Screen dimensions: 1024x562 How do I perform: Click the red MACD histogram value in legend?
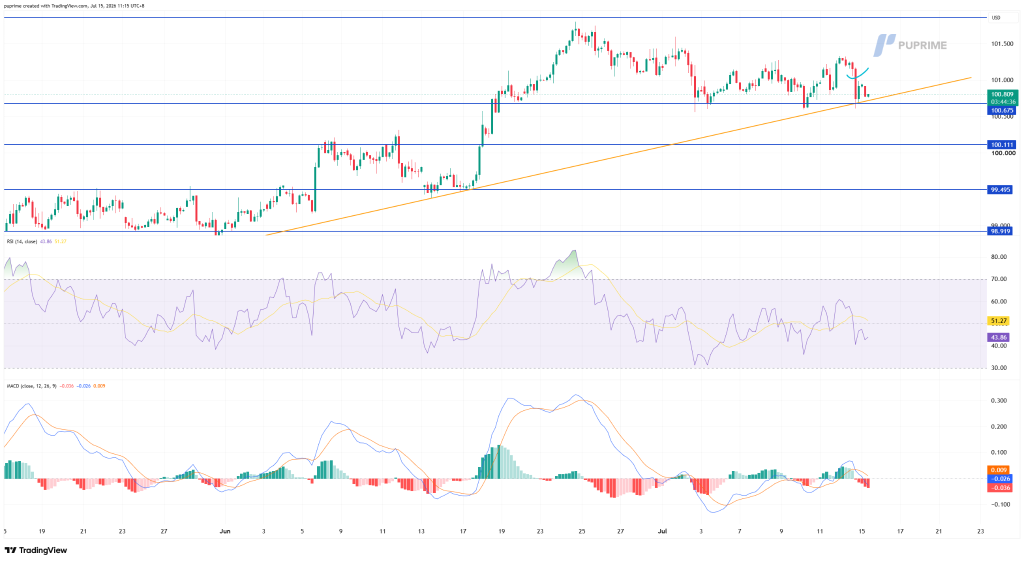tap(67, 386)
